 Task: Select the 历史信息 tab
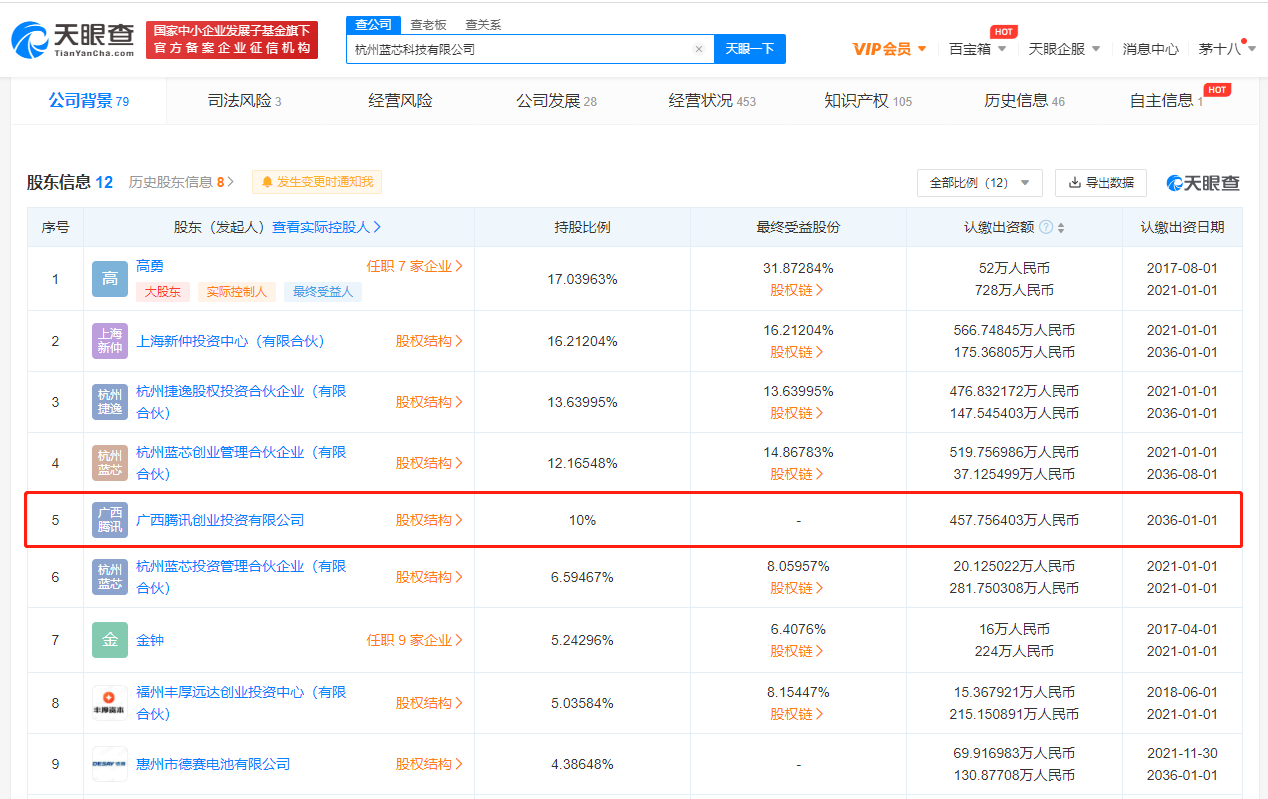[x=1024, y=101]
